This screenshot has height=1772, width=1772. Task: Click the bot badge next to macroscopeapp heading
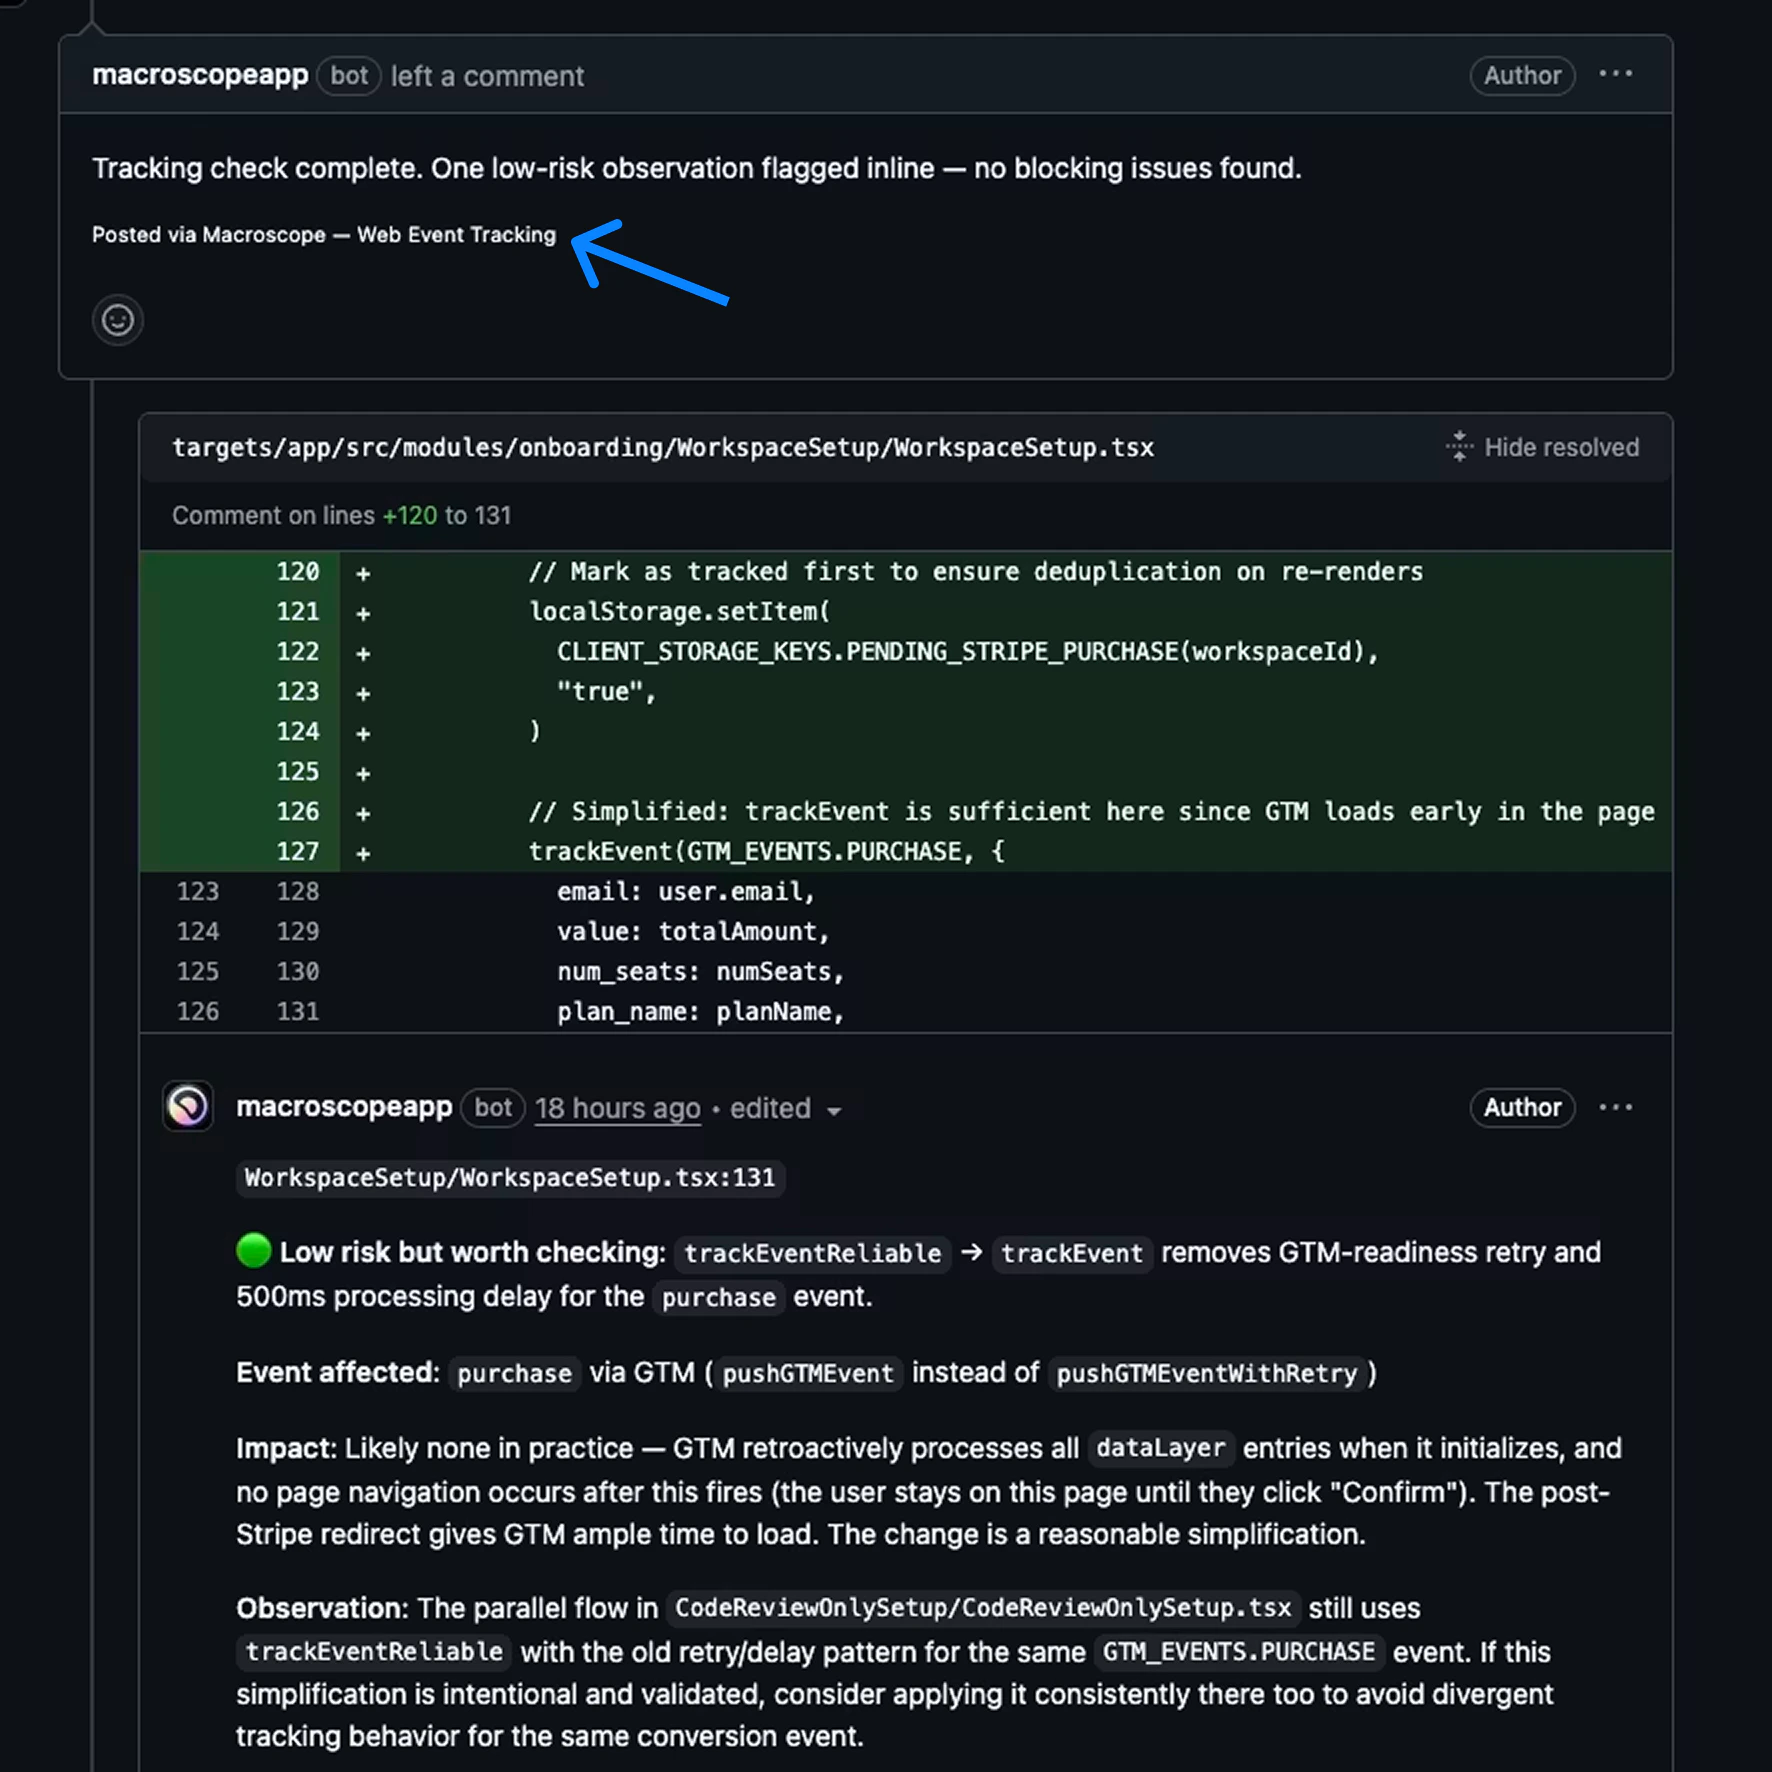[x=347, y=75]
